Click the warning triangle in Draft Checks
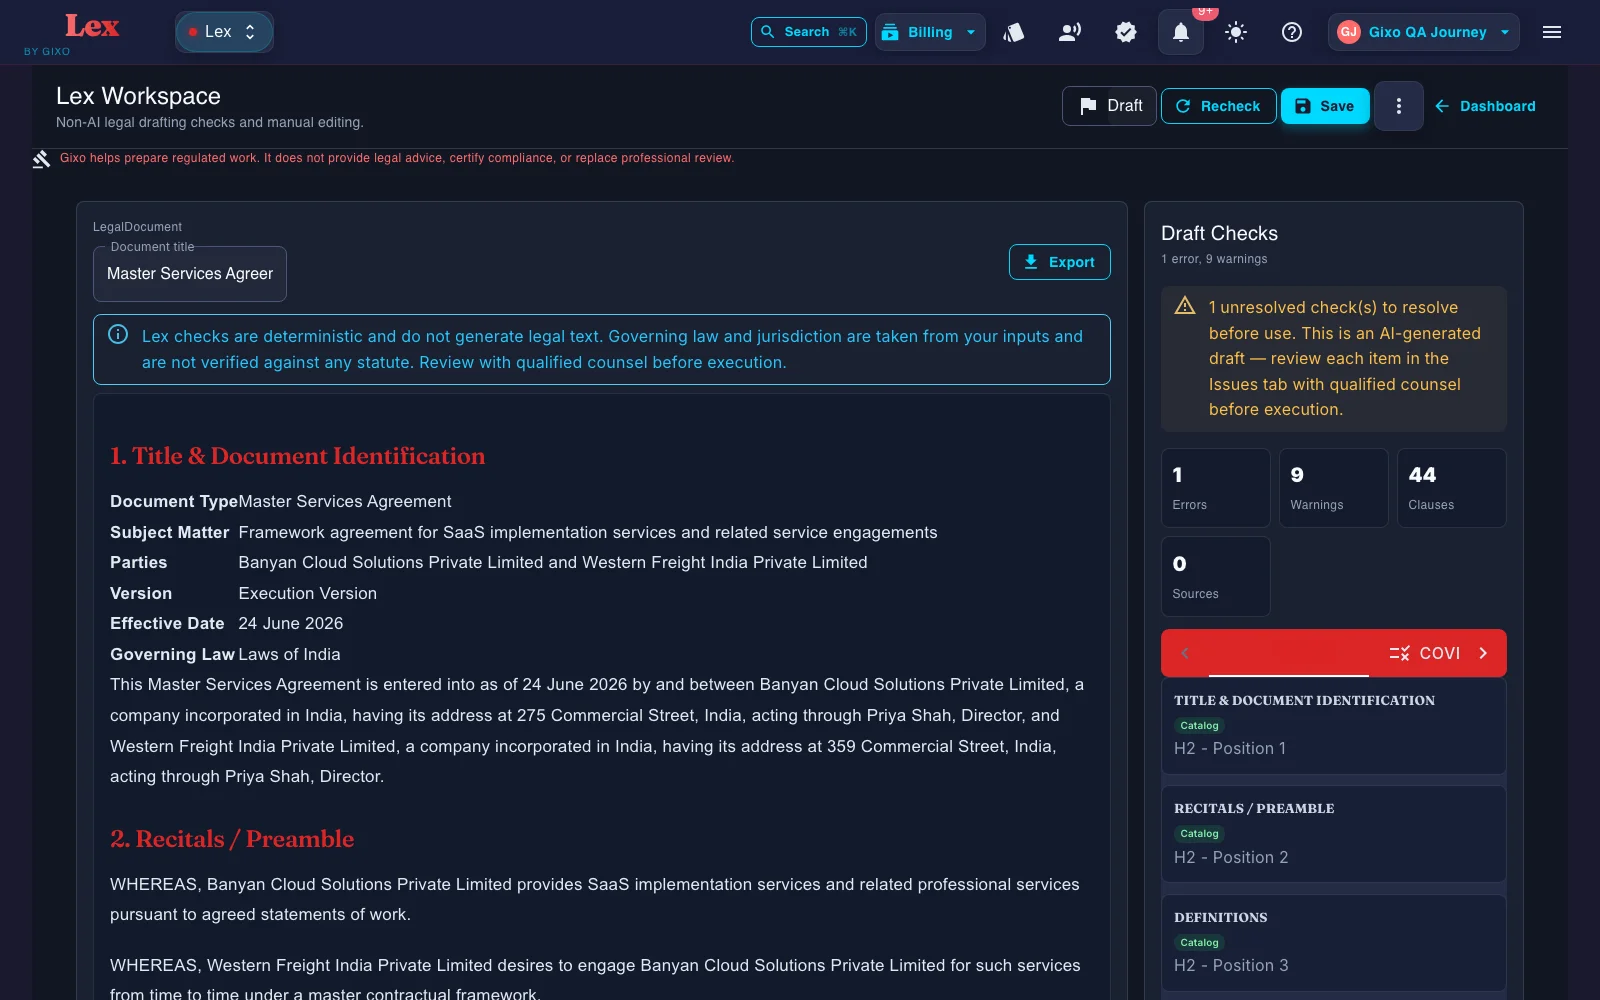The width and height of the screenshot is (1600, 1000). 1185,306
